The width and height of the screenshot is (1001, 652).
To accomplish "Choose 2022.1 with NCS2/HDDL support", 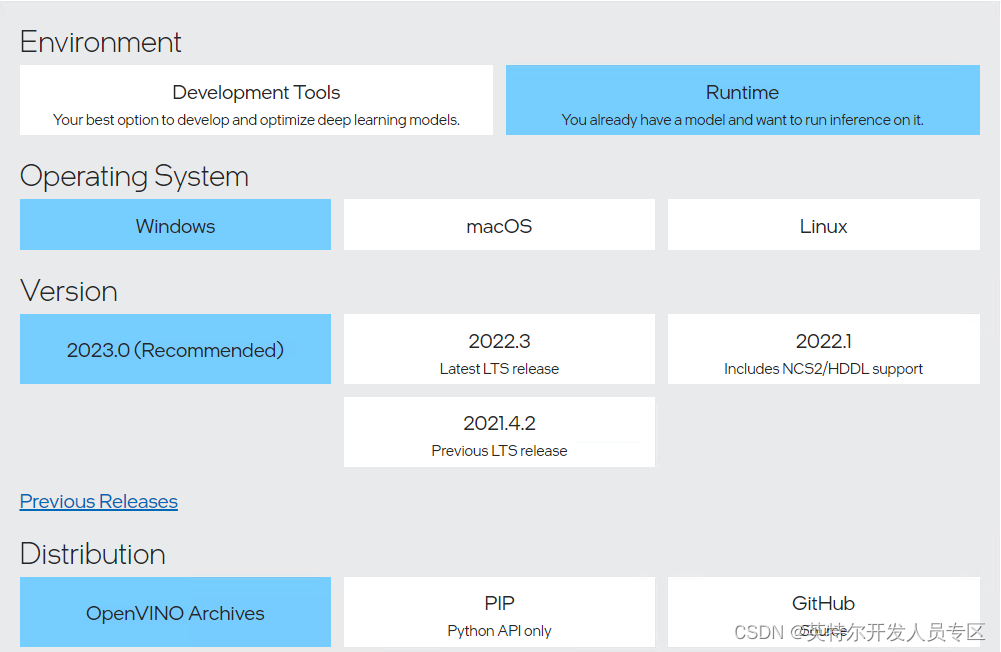I will point(823,349).
